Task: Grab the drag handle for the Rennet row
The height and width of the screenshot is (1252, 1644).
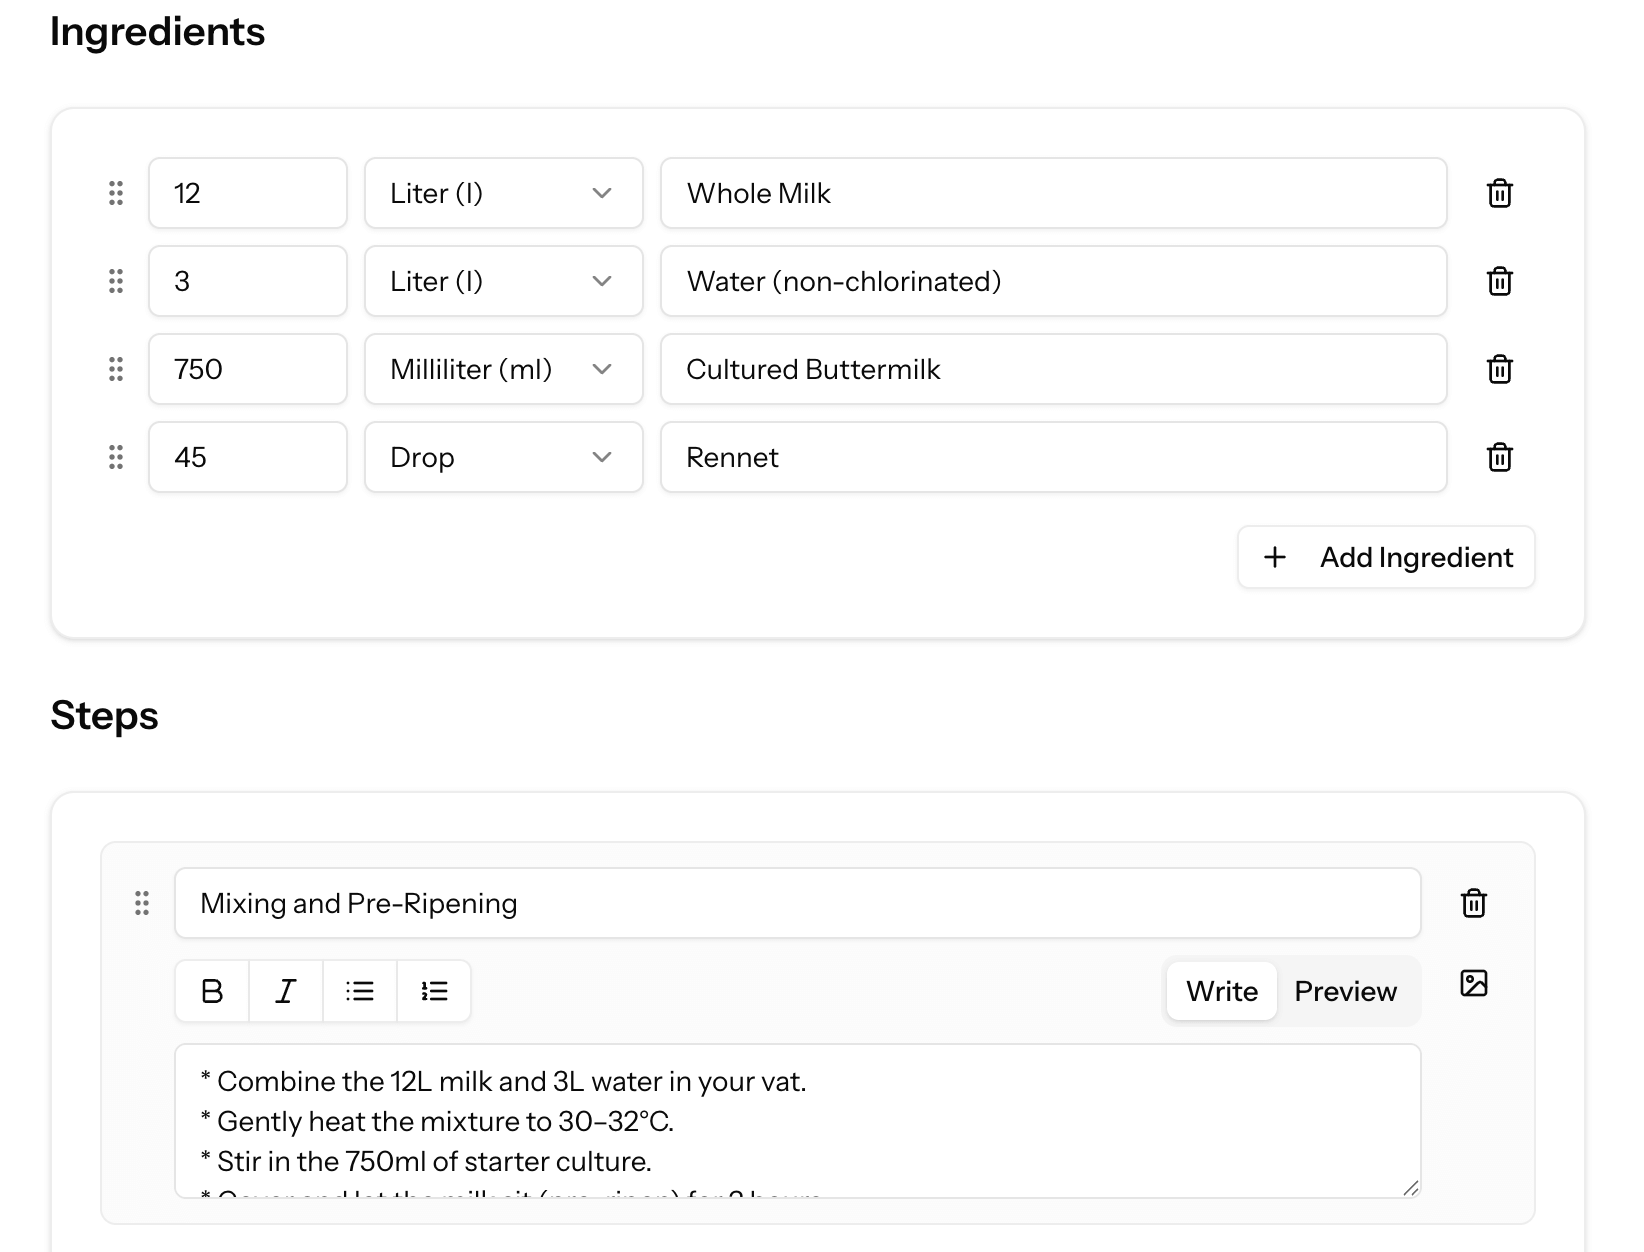Action: (114, 457)
